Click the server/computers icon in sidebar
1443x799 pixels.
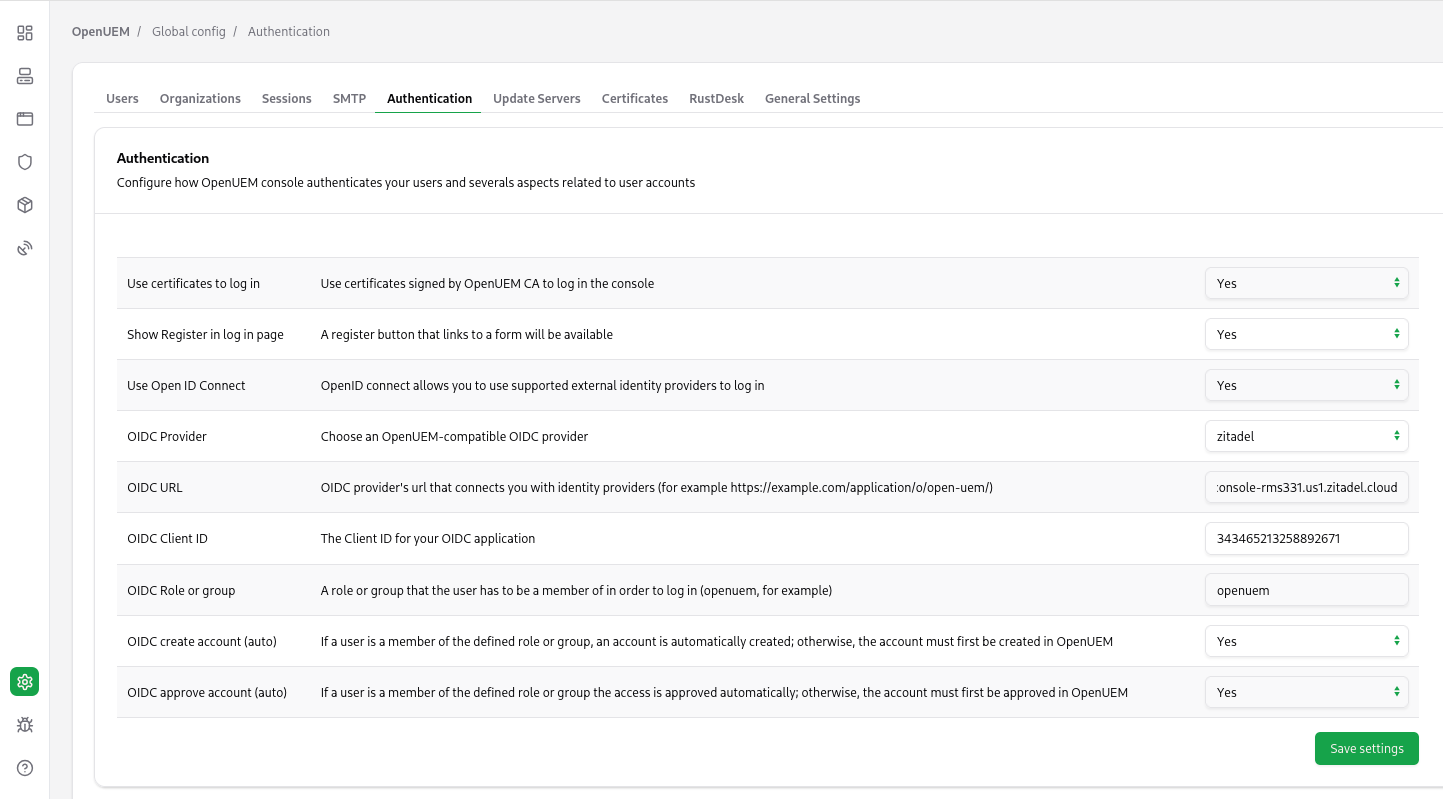25,76
